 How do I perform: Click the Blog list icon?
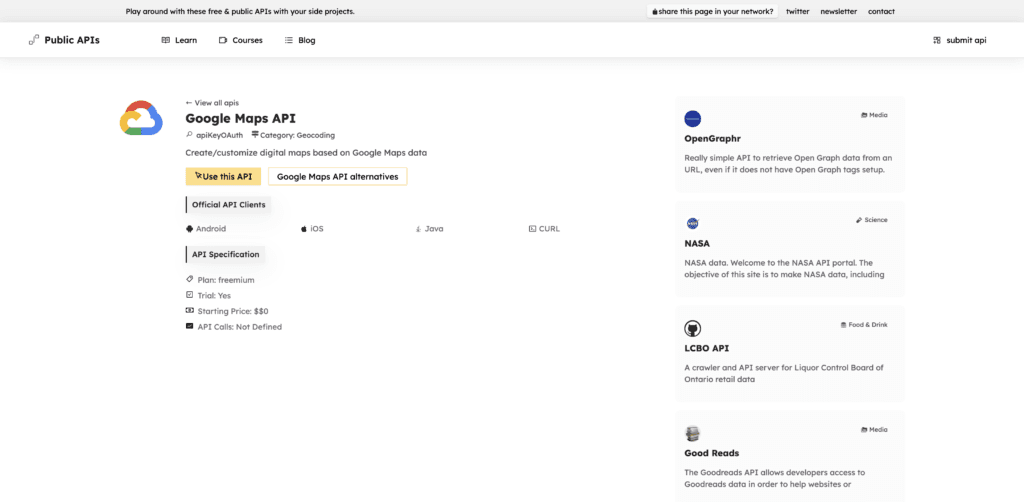[289, 40]
